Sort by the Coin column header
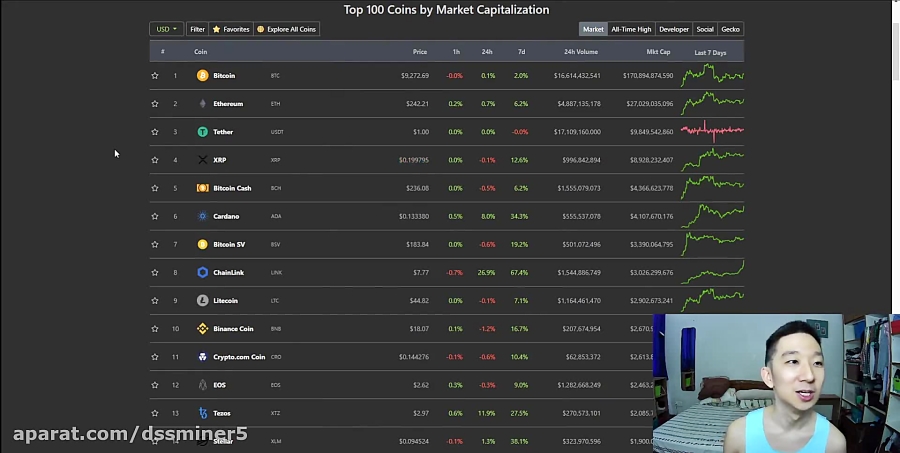 coord(200,52)
